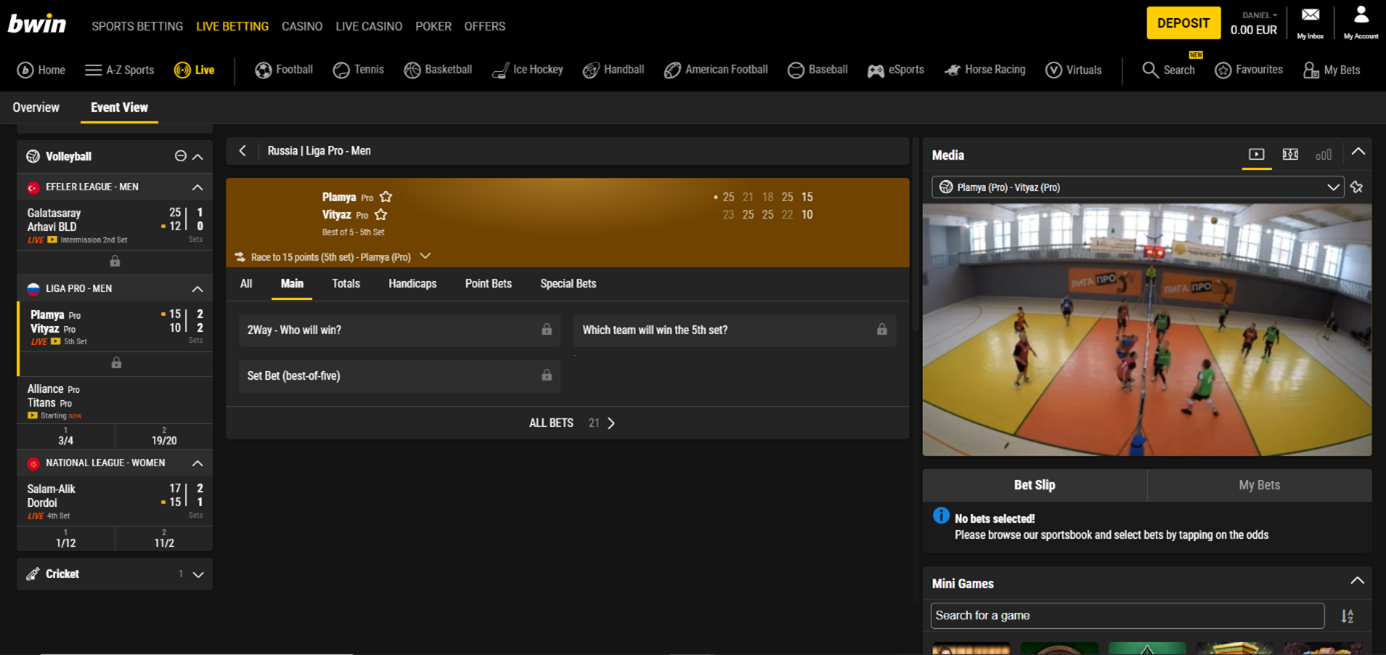Open Horse Racing section
The height and width of the screenshot is (655, 1386).
(984, 70)
